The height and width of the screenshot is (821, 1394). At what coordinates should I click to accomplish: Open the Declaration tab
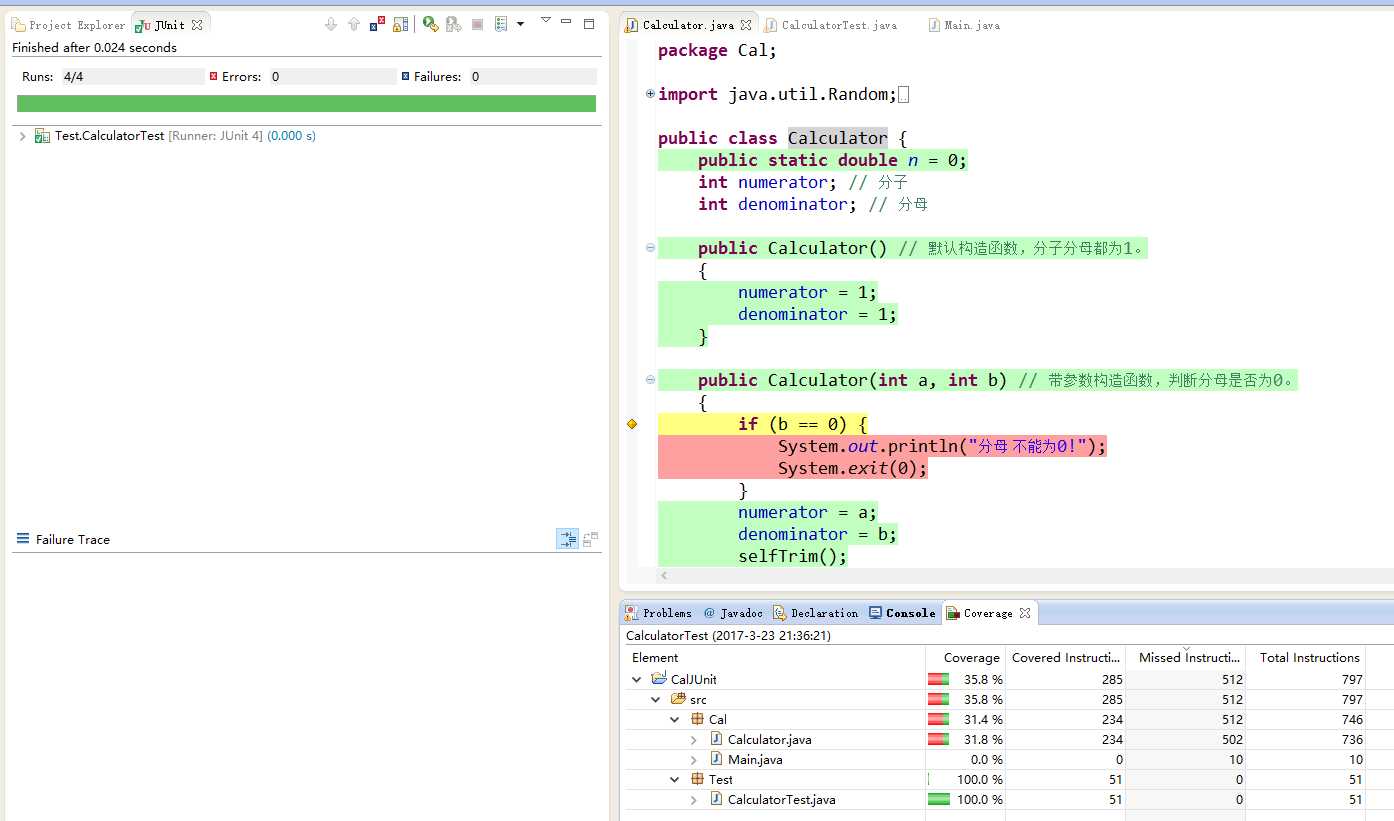tap(815, 613)
